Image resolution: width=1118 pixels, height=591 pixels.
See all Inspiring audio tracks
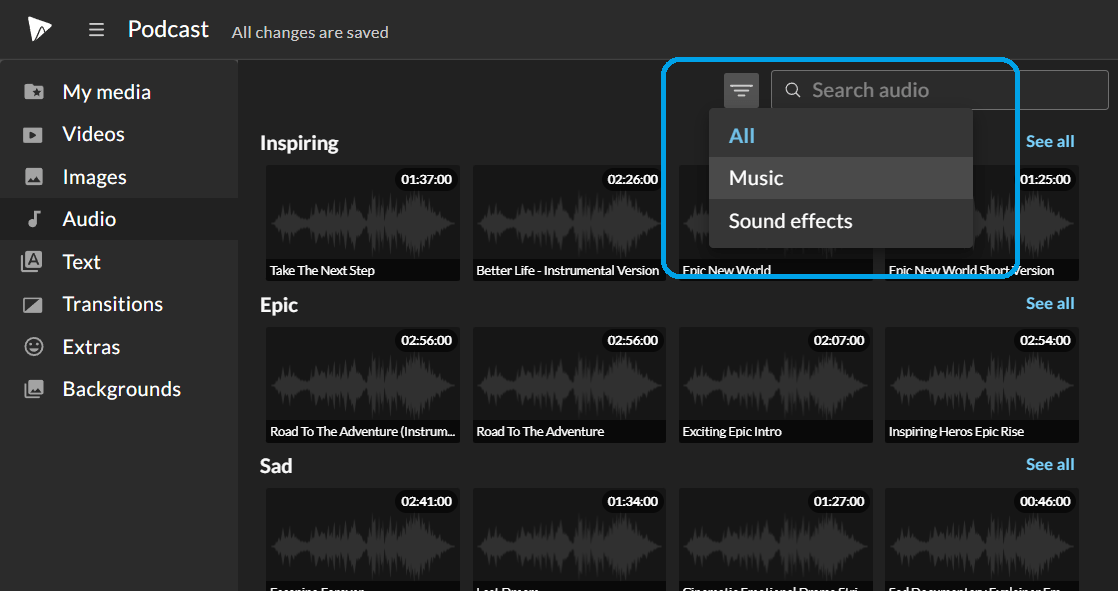[1050, 141]
